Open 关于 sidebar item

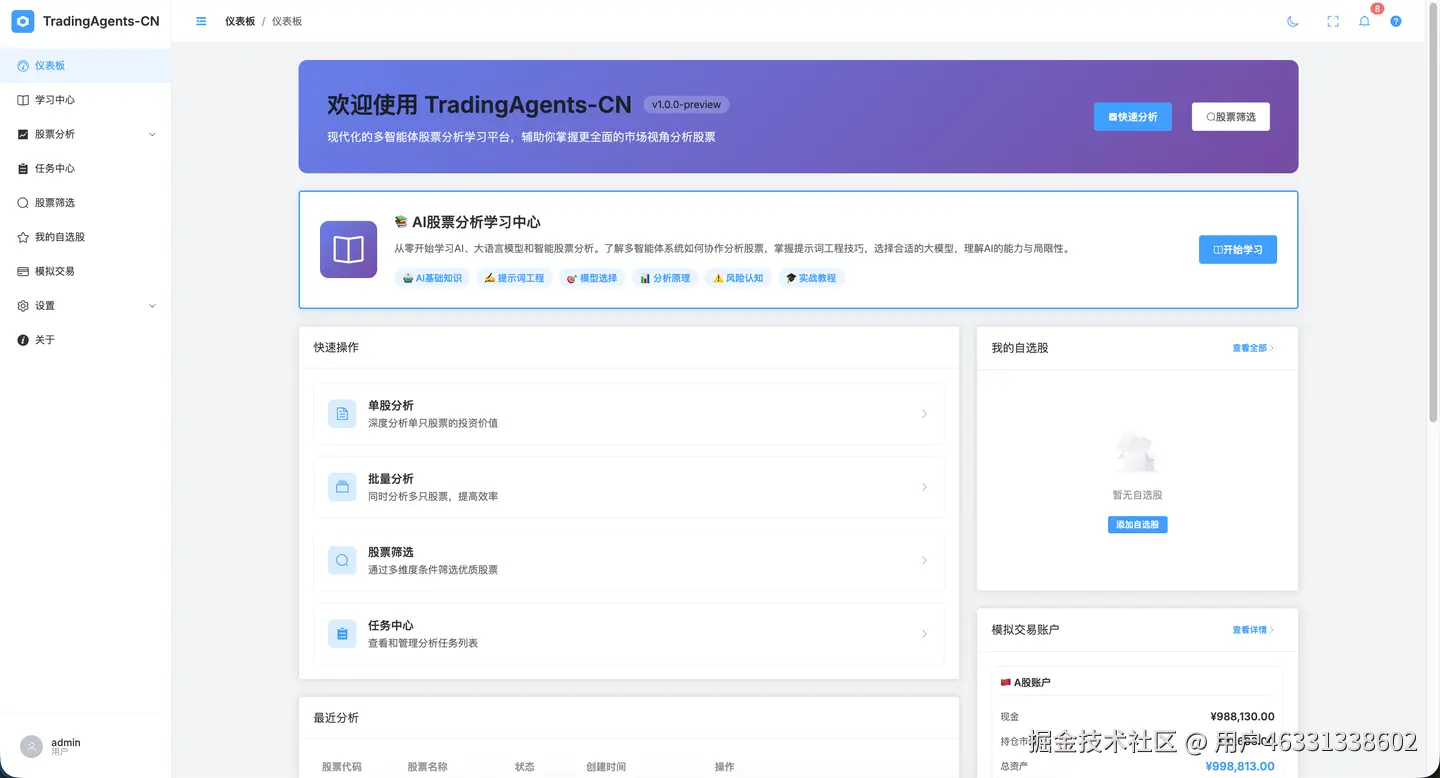85,340
